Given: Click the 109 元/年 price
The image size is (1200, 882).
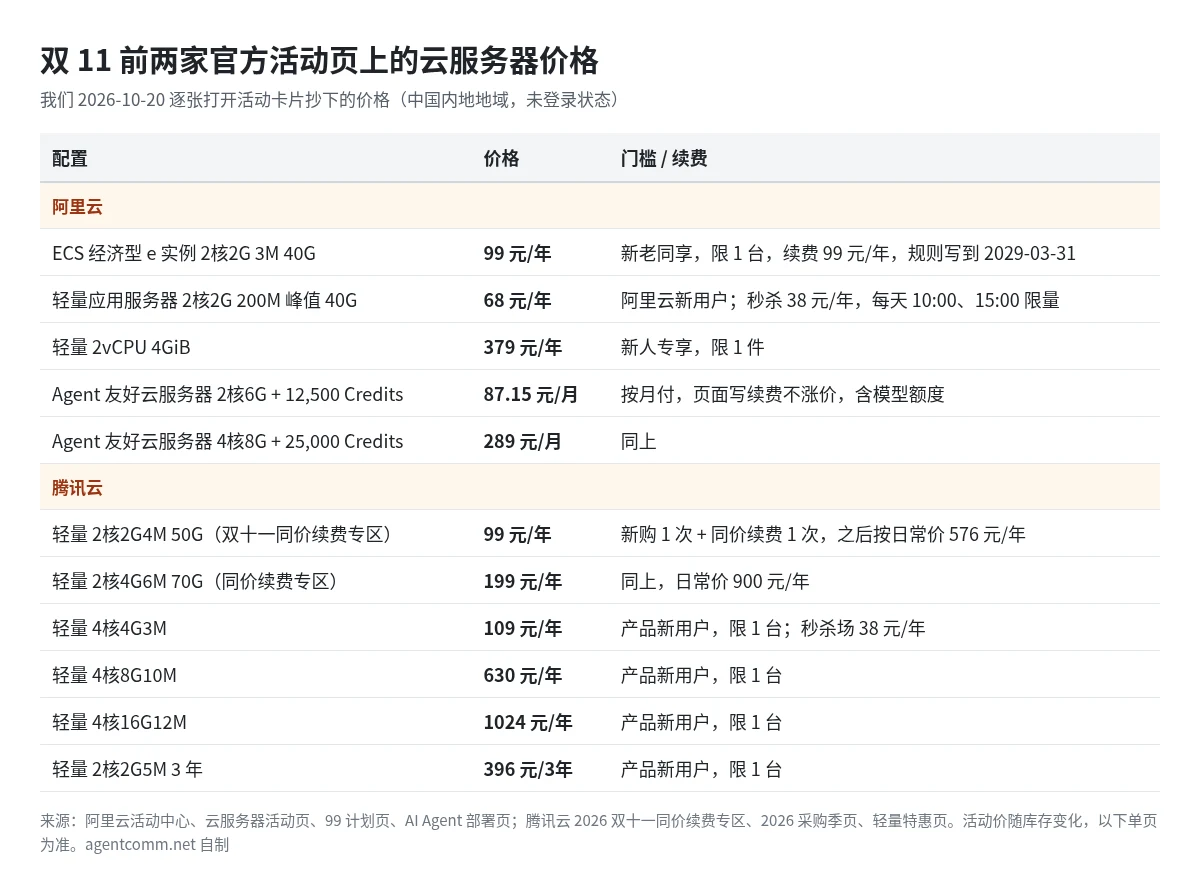Looking at the screenshot, I should click(523, 629).
